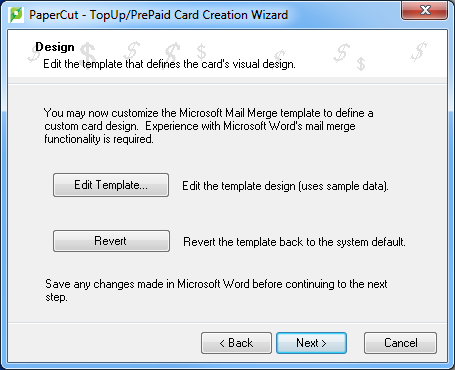Open the Edit Template... button
The height and width of the screenshot is (370, 455).
[111, 185]
